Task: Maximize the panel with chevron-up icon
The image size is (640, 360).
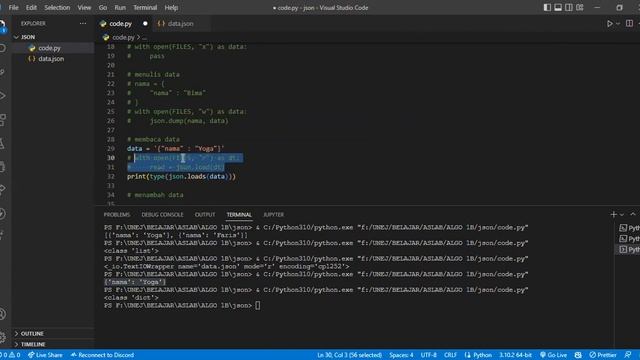Action: click(633, 214)
